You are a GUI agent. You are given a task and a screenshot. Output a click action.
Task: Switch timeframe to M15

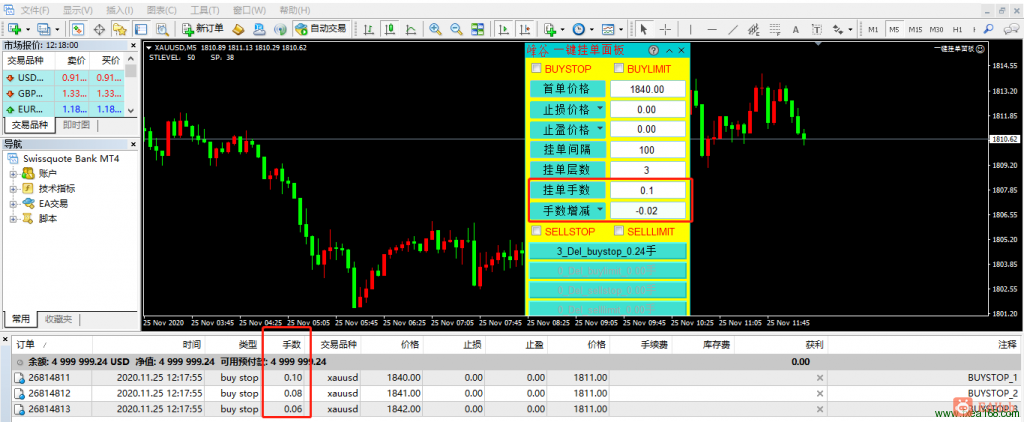(x=915, y=29)
